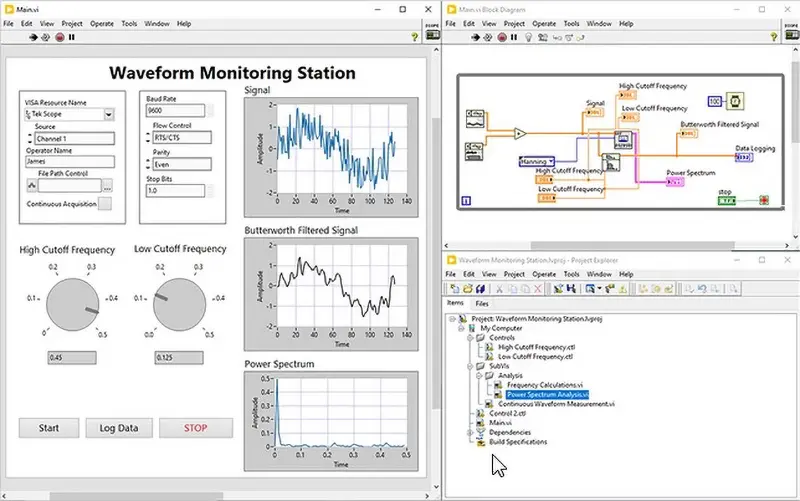This screenshot has width=800, height=501.
Task: Click the Operator Name input field
Action: coord(68,162)
